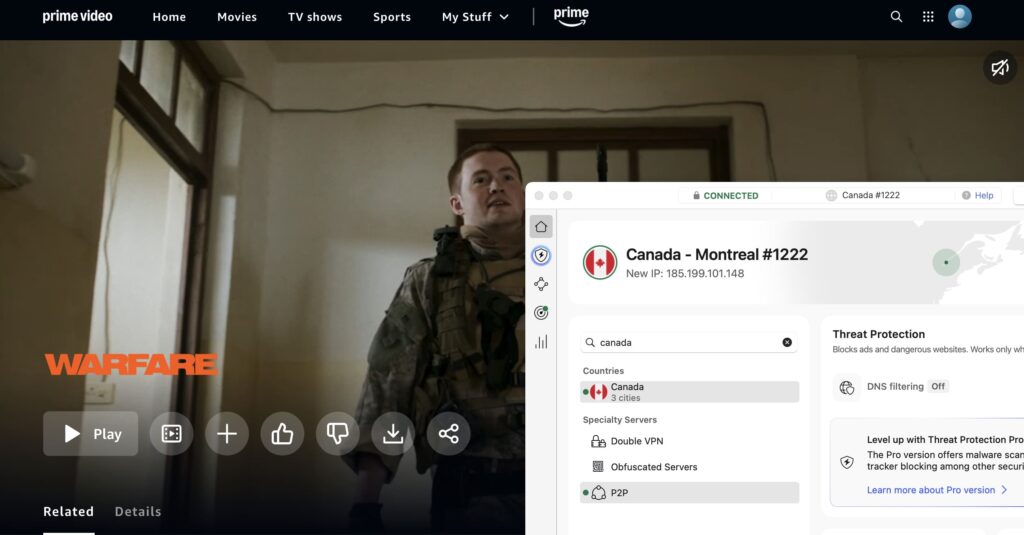The image size is (1024, 535).
Task: Clear the canada search text
Action: (787, 342)
